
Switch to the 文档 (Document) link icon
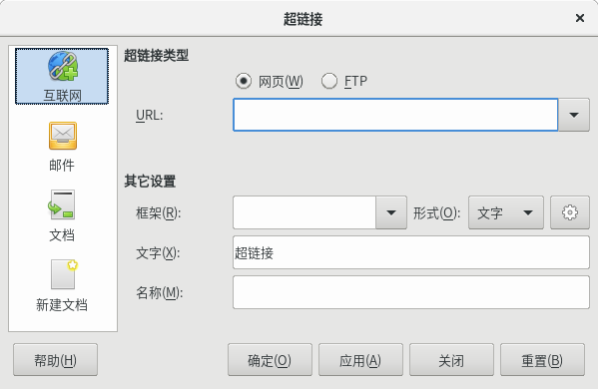[62, 216]
